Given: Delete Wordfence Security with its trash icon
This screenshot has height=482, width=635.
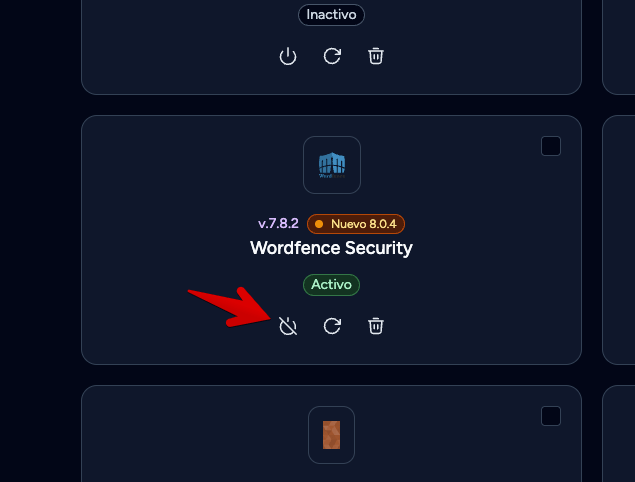Looking at the screenshot, I should [376, 326].
